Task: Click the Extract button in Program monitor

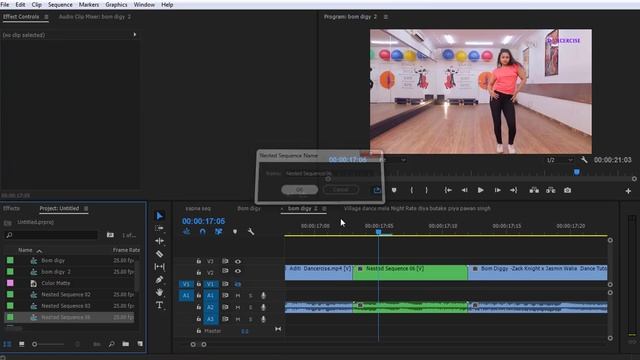Action: tap(551, 190)
